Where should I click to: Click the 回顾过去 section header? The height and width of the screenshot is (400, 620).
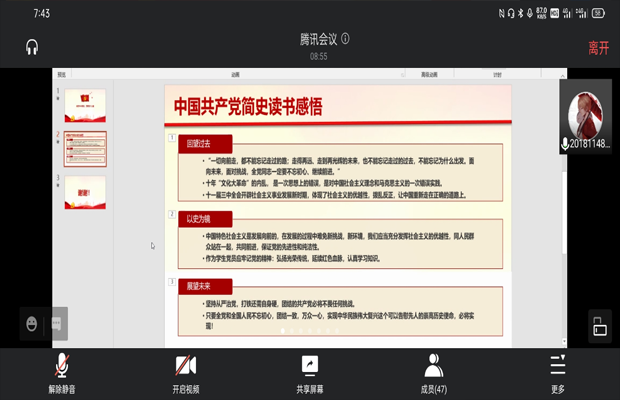pyautogui.click(x=201, y=143)
